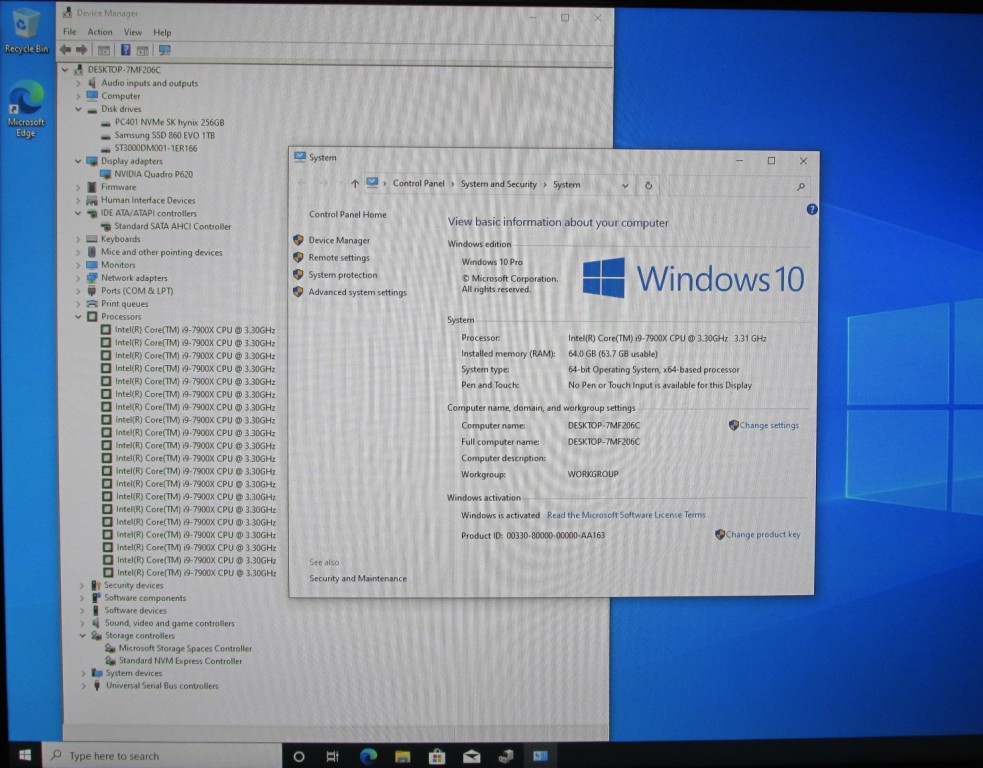
Task: Open Advanced system settings
Action: coord(357,292)
